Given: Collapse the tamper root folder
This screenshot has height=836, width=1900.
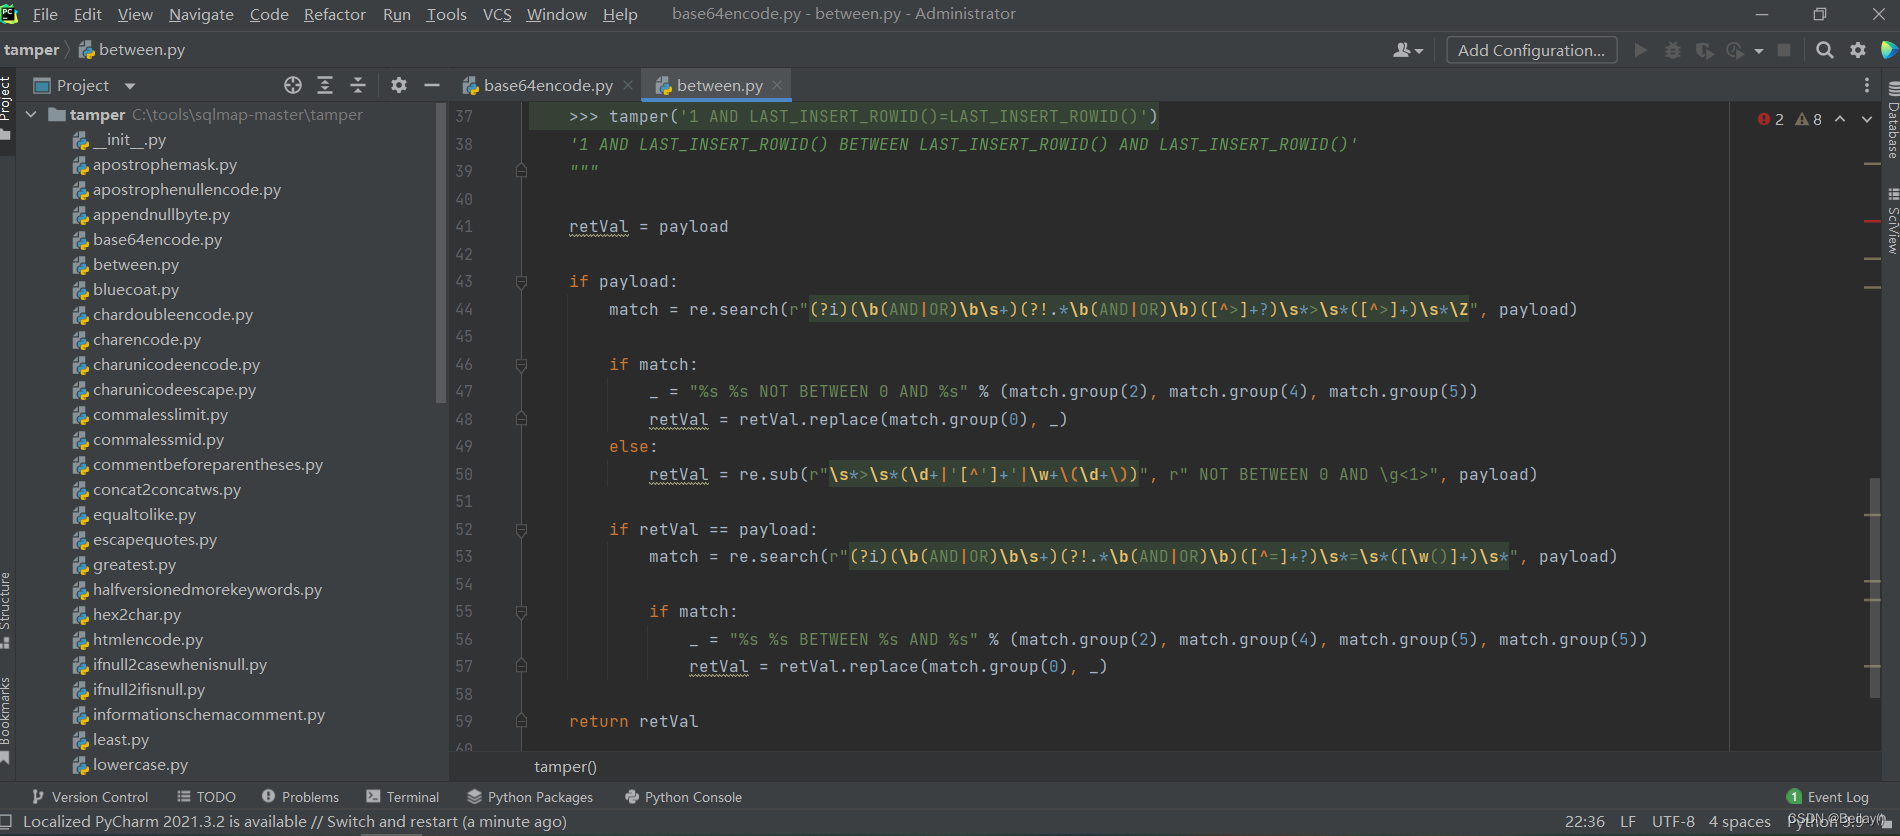Looking at the screenshot, I should point(31,115).
